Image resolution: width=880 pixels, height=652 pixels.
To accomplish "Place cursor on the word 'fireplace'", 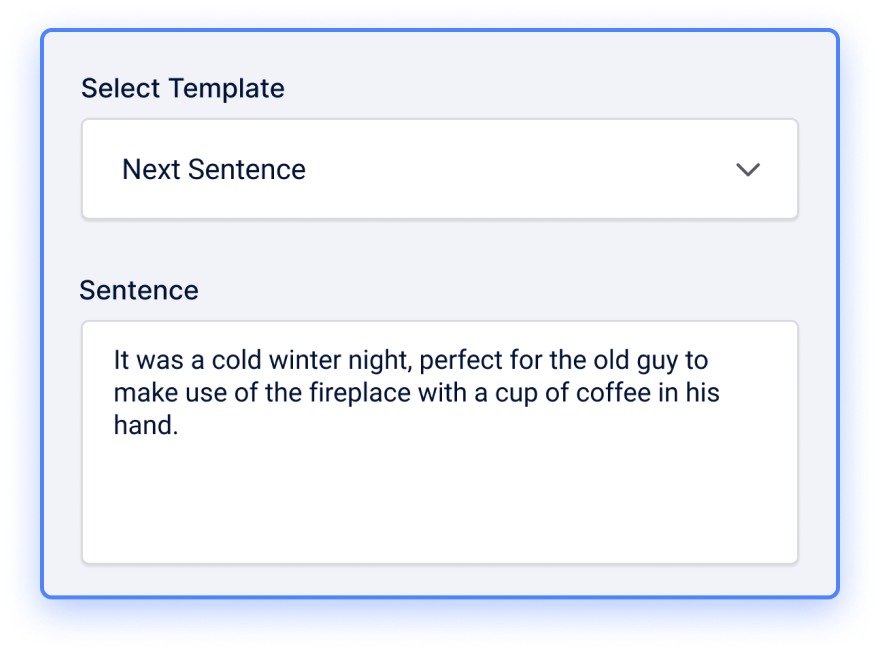I will pos(360,393).
